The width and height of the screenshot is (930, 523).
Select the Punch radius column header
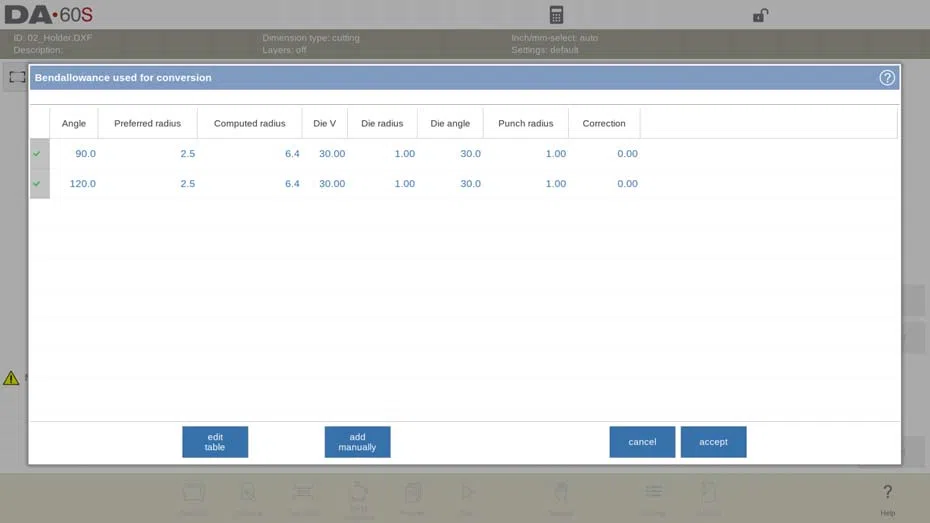[x=525, y=123]
